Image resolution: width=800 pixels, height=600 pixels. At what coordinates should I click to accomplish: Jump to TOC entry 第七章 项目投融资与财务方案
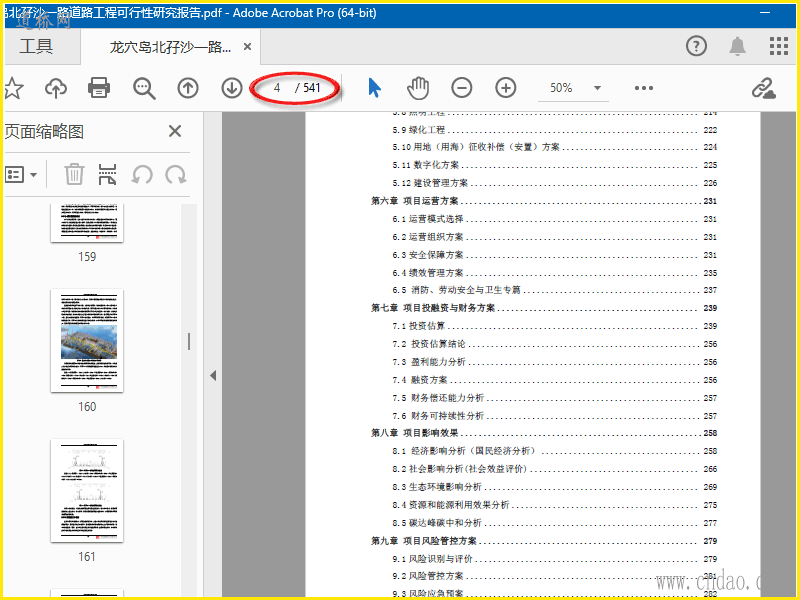544,308
